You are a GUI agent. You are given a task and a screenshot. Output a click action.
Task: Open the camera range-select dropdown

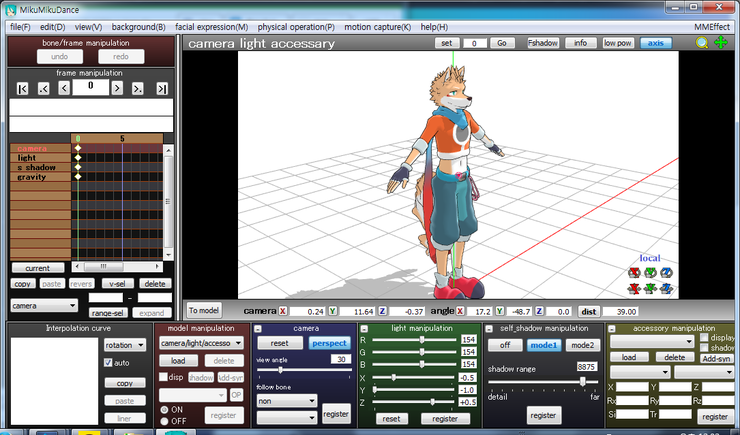44,306
